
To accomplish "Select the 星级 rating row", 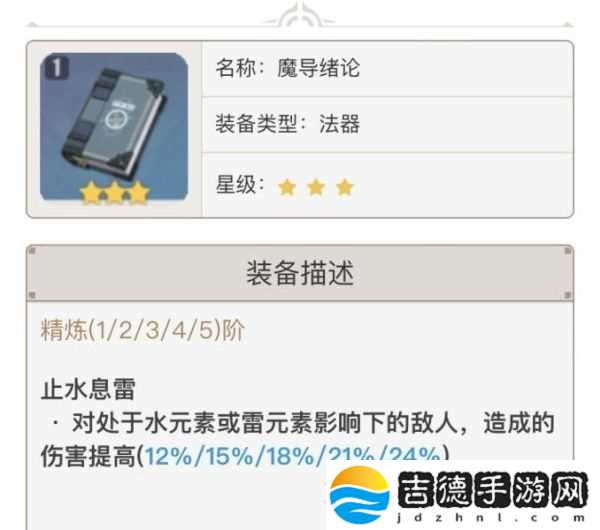I will 387,185.
